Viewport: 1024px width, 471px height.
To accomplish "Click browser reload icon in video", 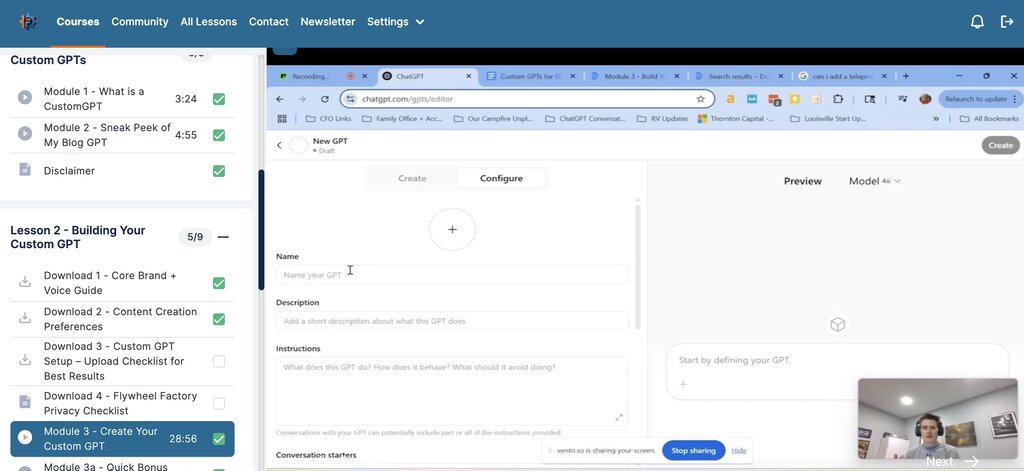I will point(325,99).
